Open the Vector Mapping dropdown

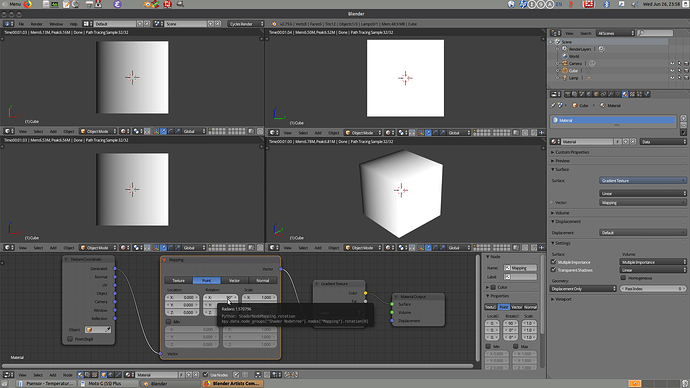pyautogui.click(x=642, y=202)
